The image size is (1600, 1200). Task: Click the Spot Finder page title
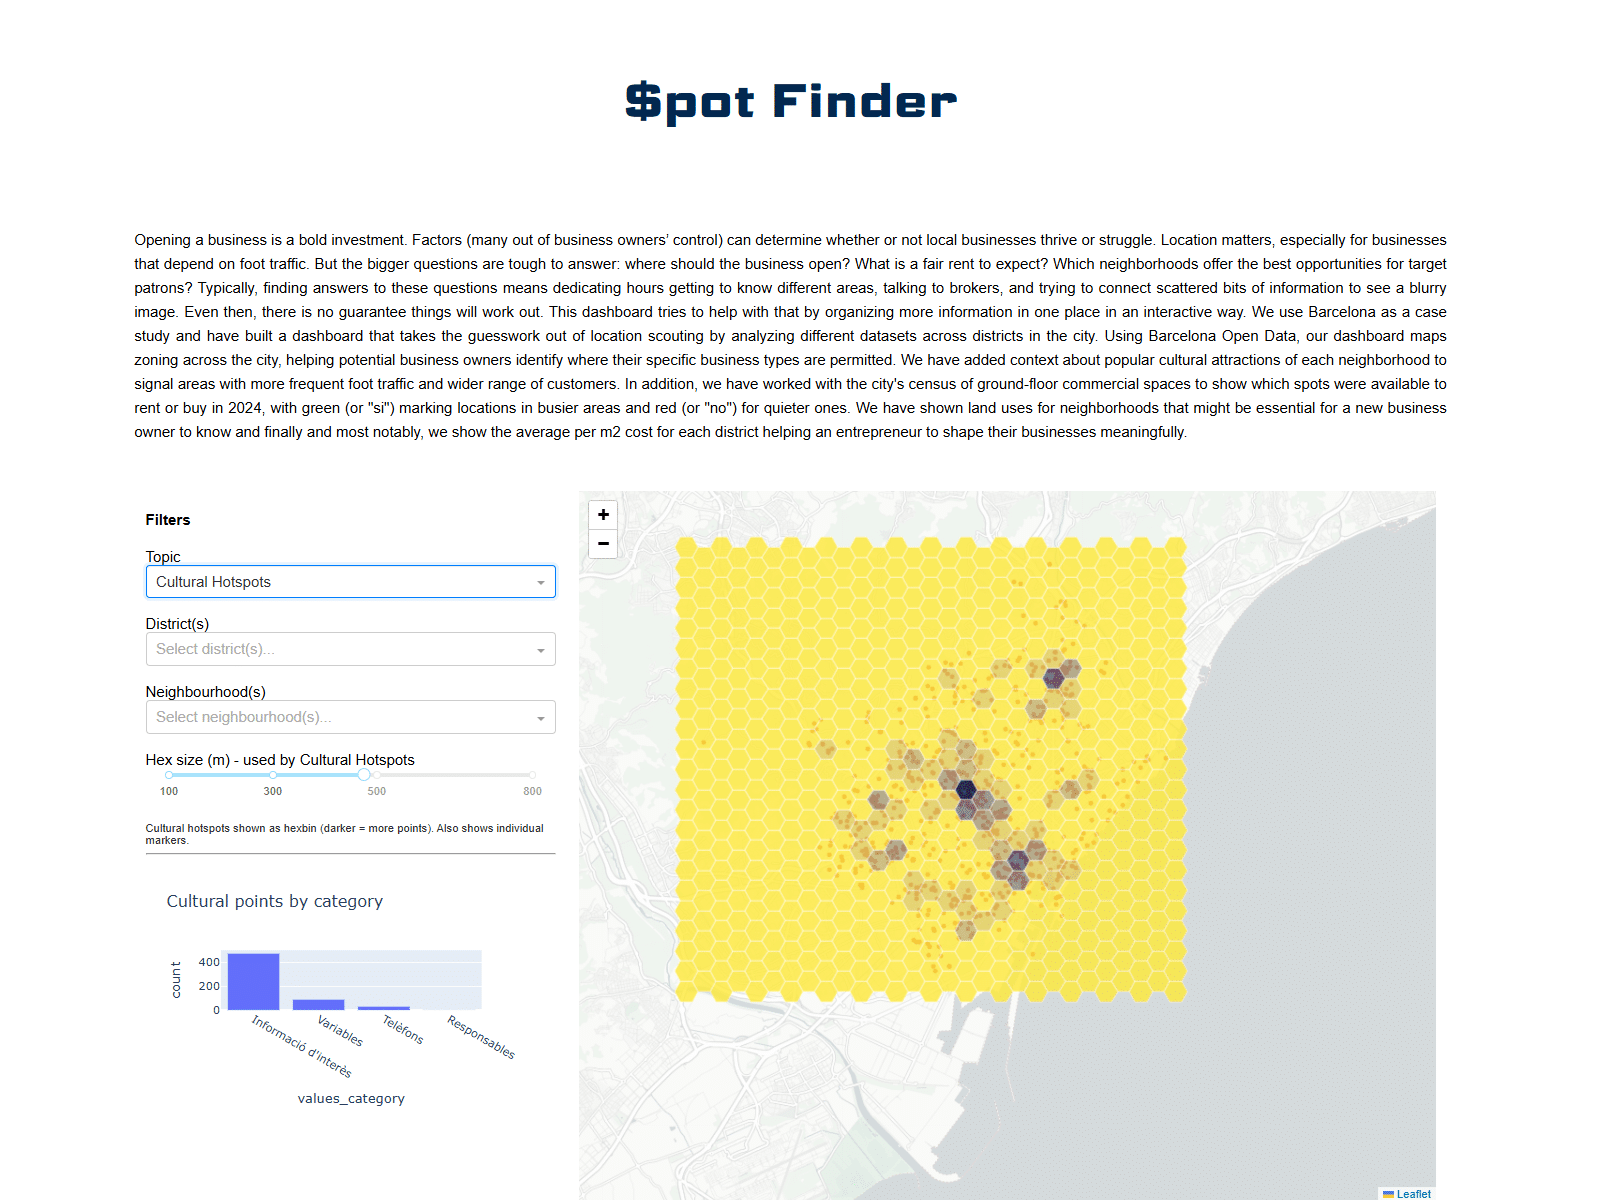(x=790, y=102)
